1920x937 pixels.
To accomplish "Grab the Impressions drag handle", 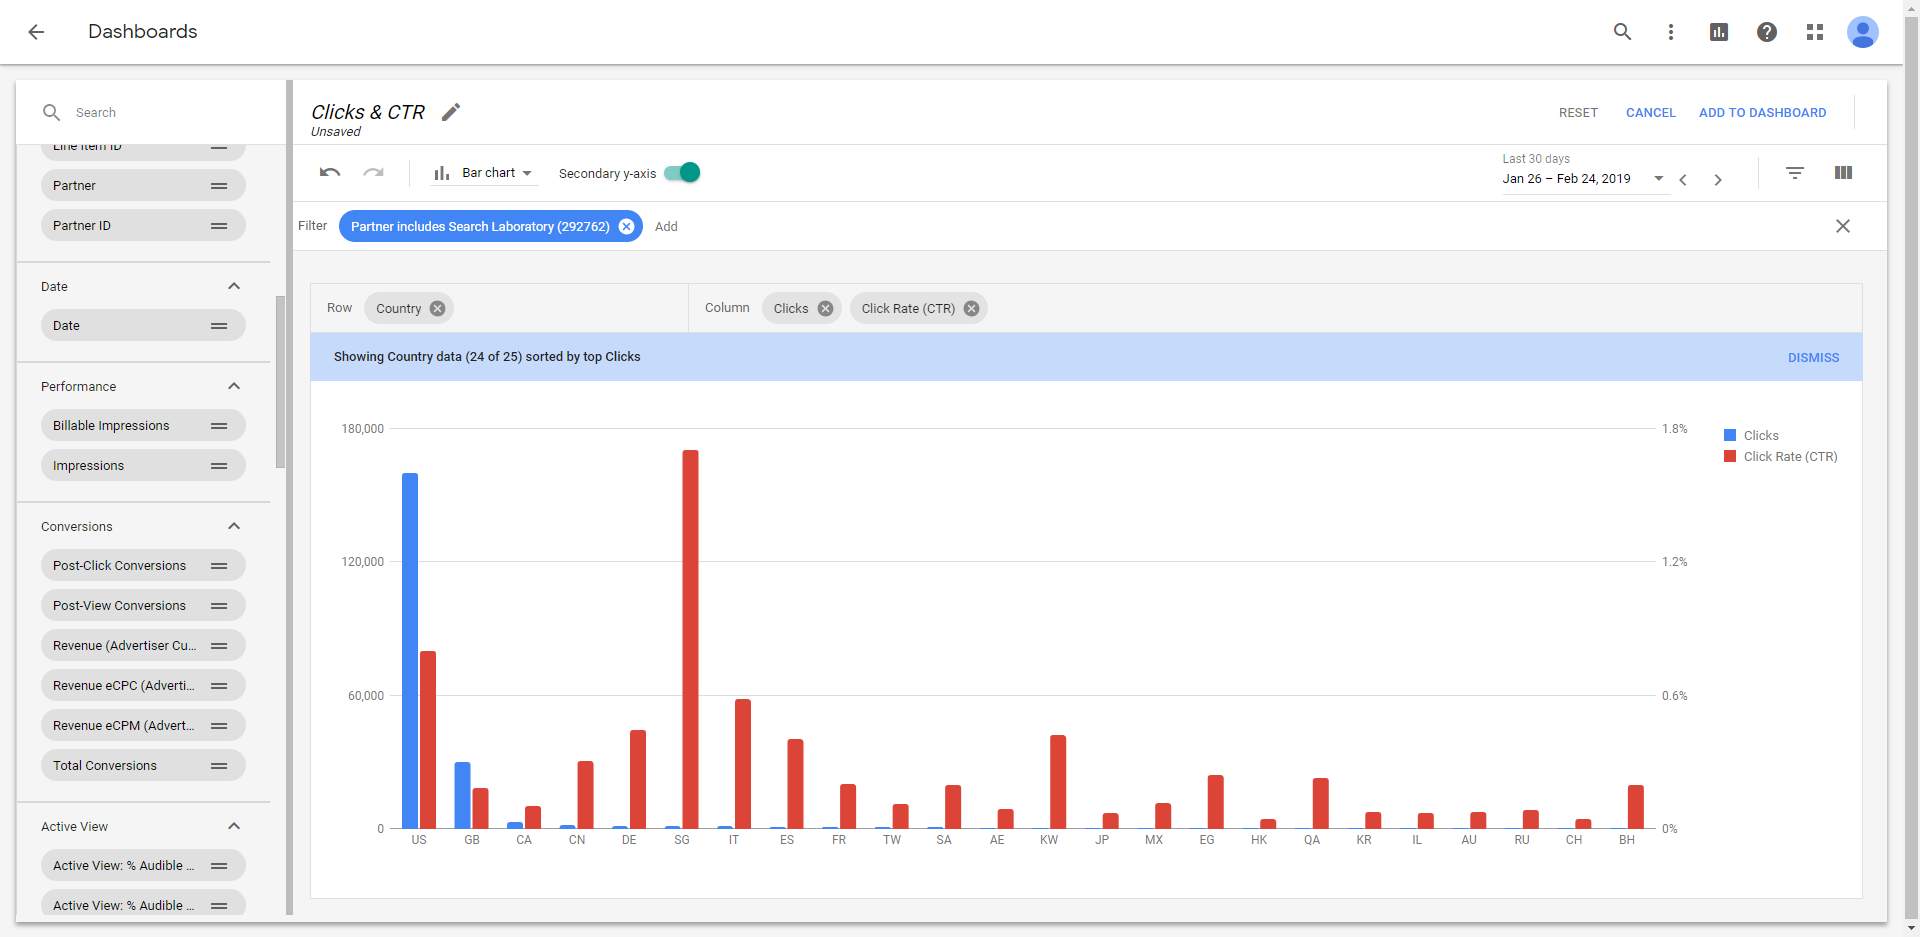I will coord(219,466).
